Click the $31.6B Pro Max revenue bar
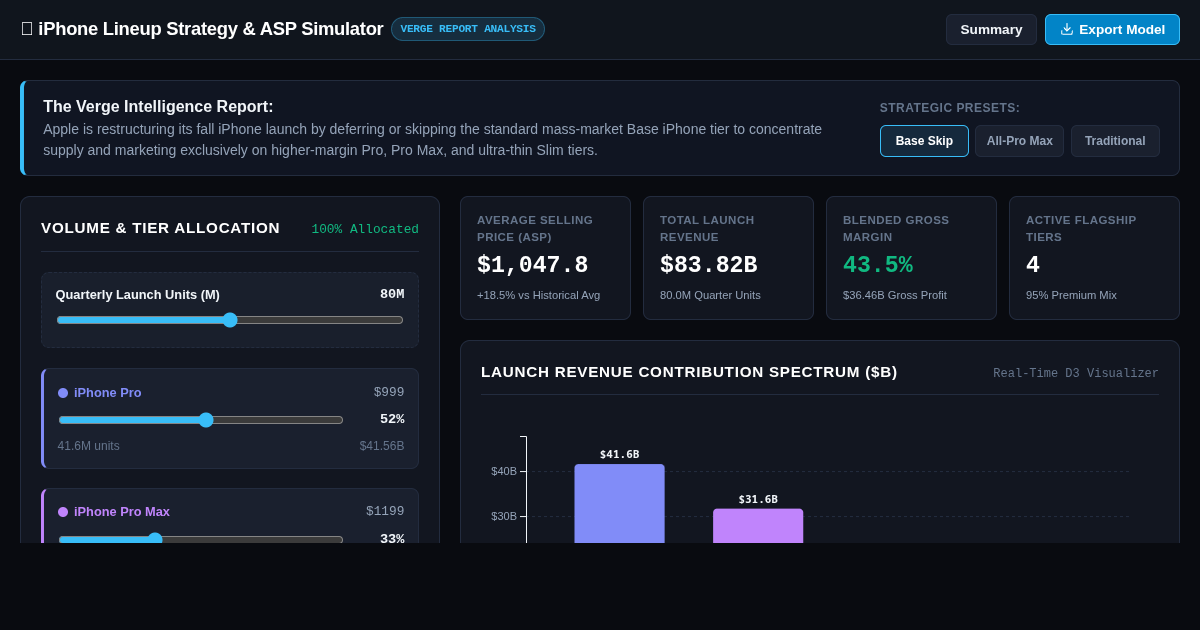Image resolution: width=1200 pixels, height=630 pixels. (x=758, y=526)
